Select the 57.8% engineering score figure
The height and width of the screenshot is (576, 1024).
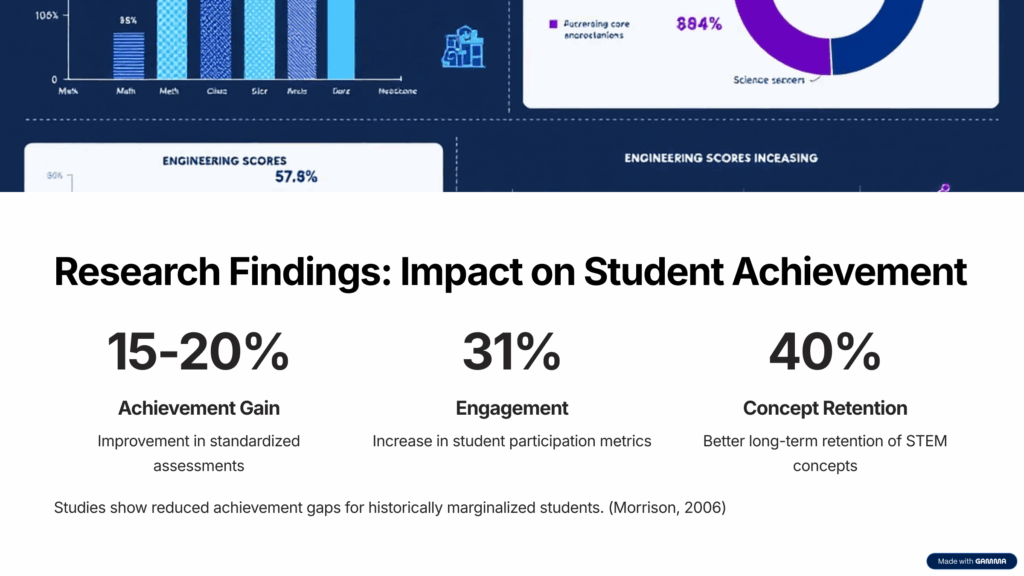296,177
